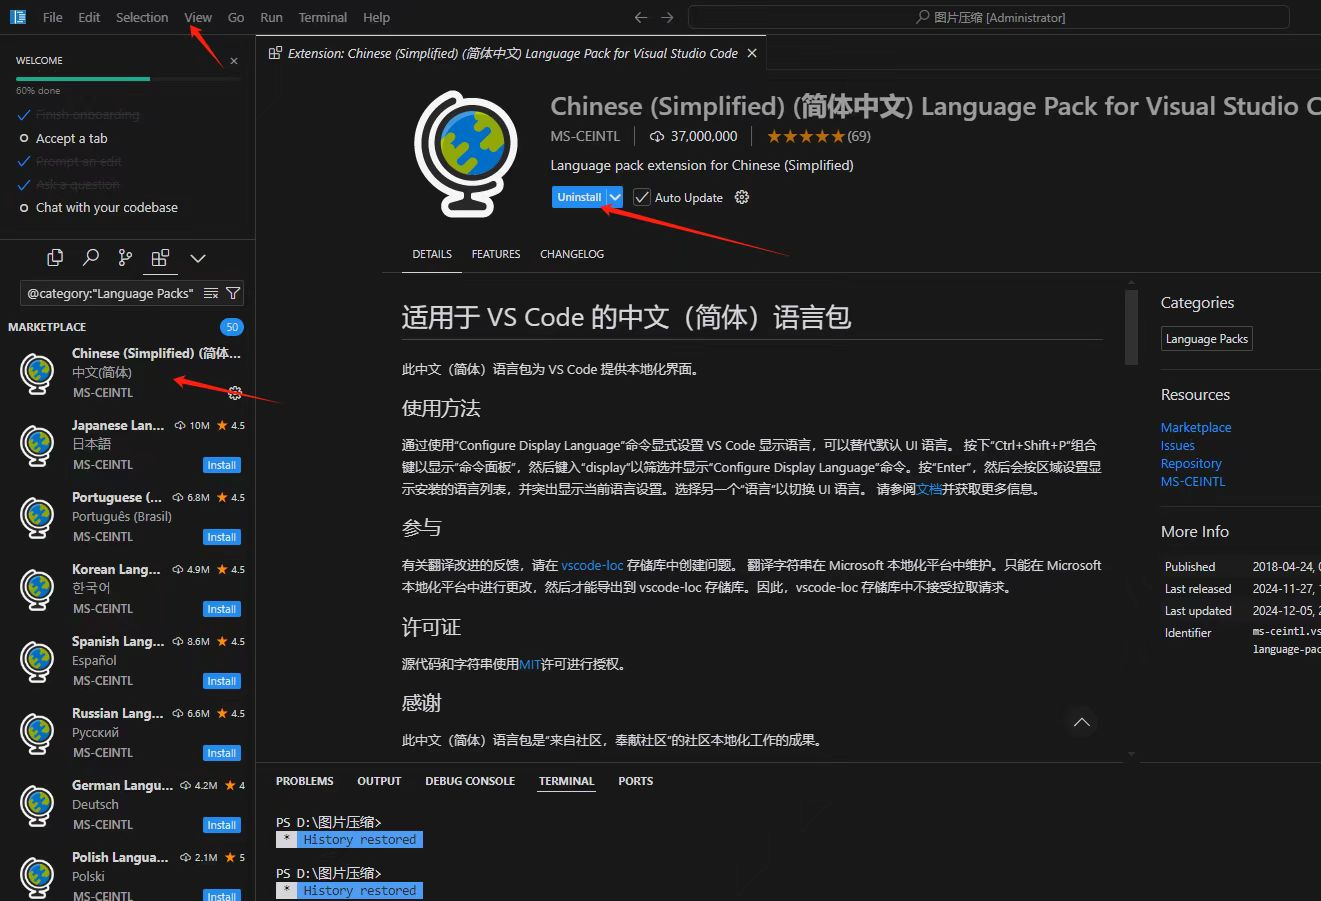Open the File menu
The height and width of the screenshot is (901, 1321).
53,17
